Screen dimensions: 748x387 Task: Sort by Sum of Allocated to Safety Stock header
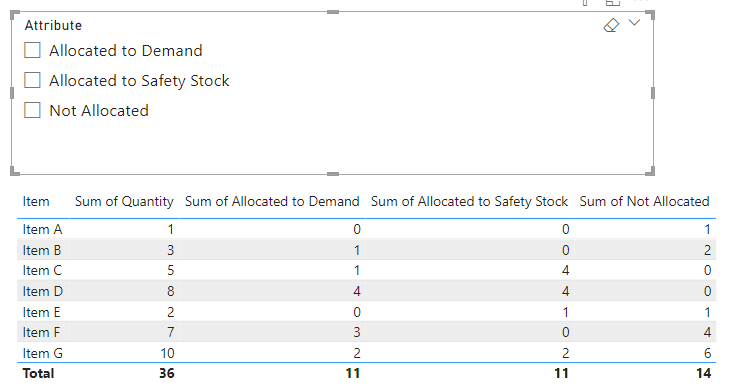tap(469, 201)
